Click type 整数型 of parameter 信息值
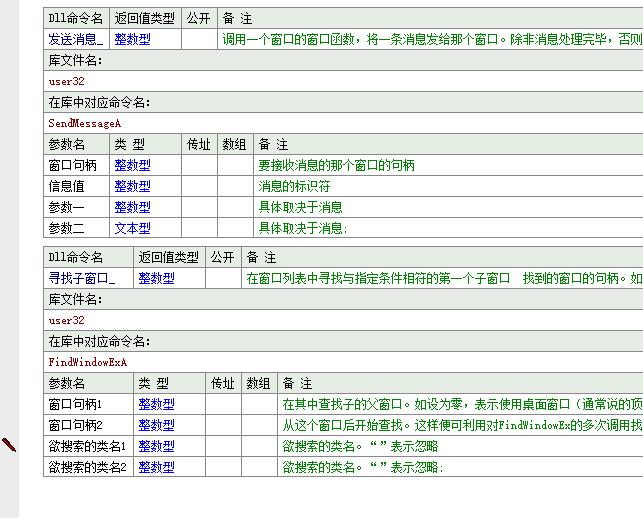 coord(132,186)
